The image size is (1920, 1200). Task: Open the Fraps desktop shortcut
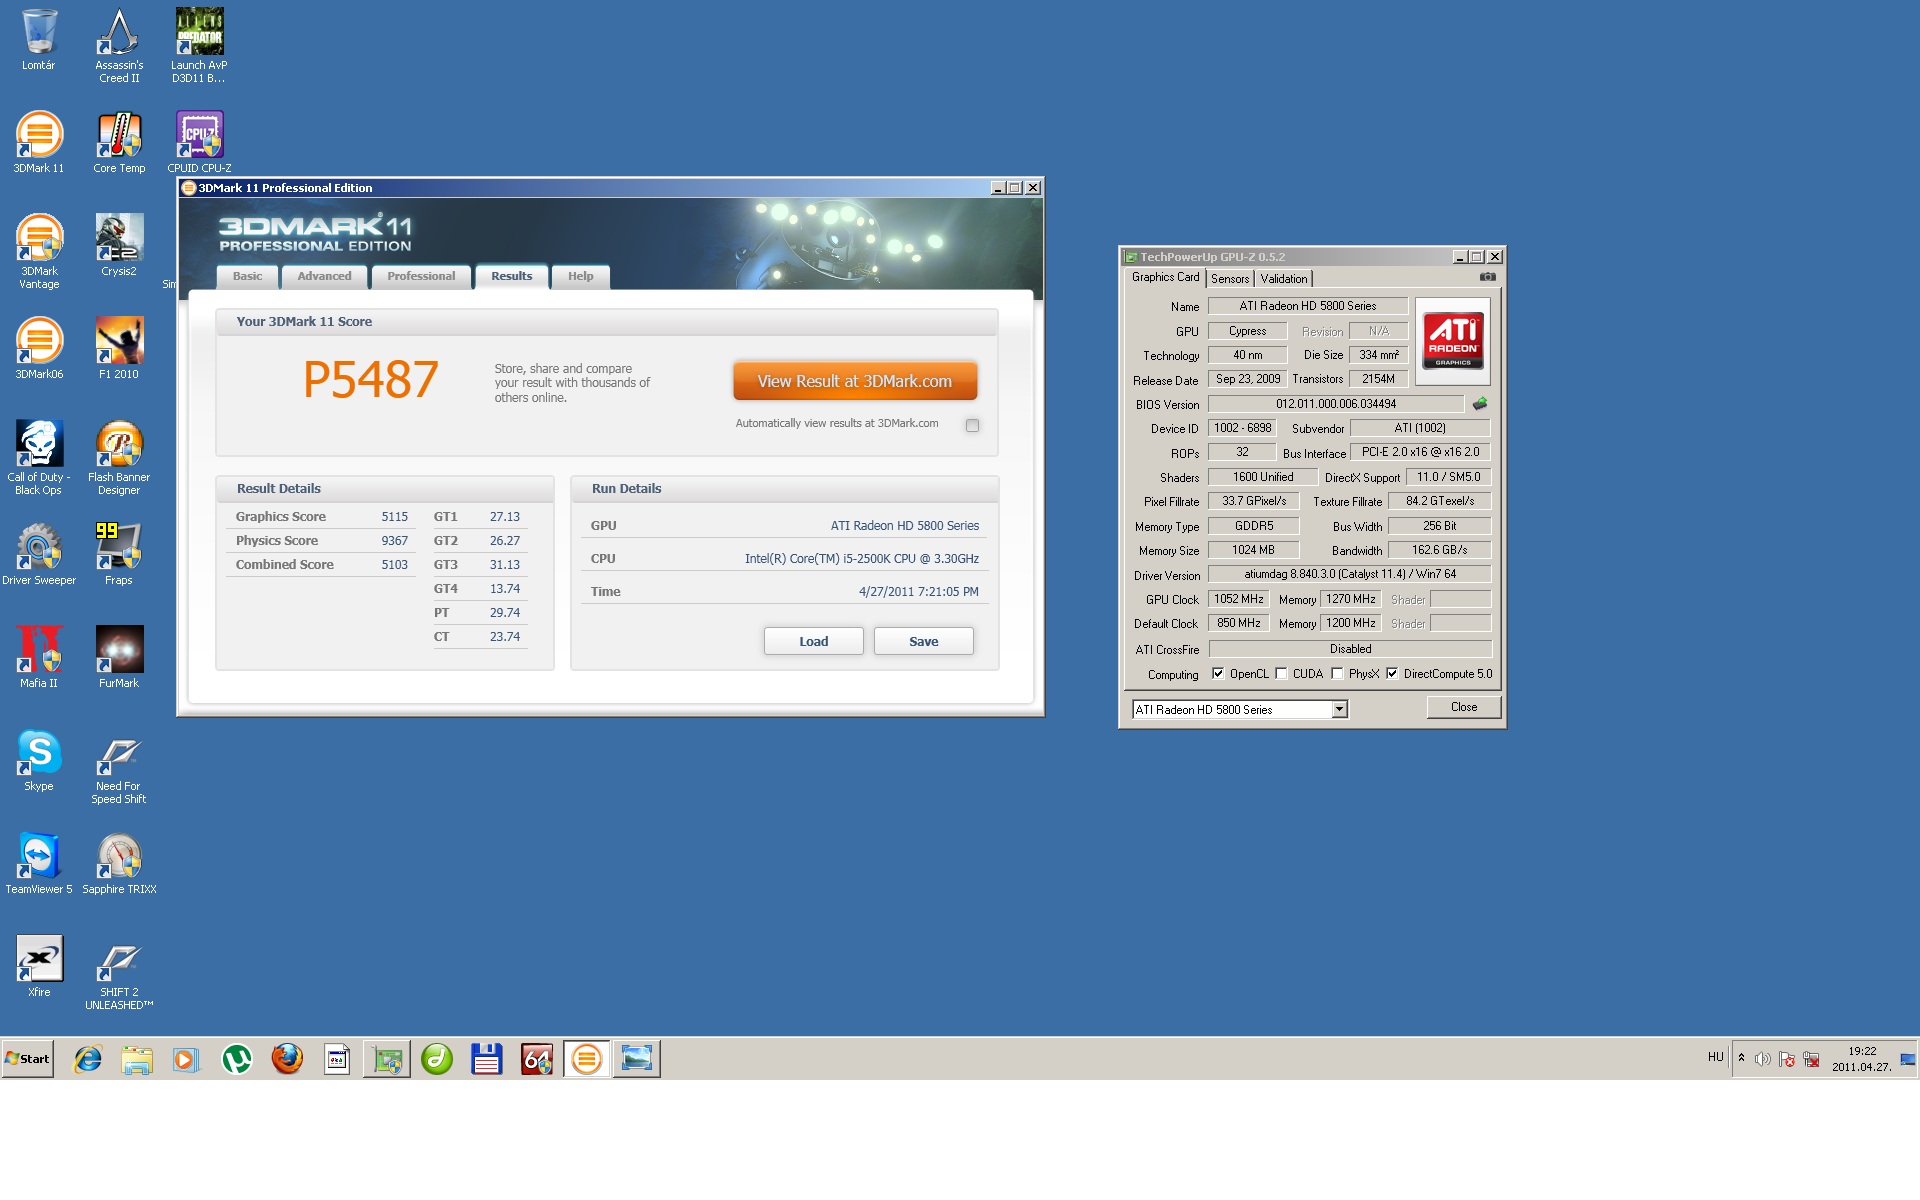tap(119, 554)
